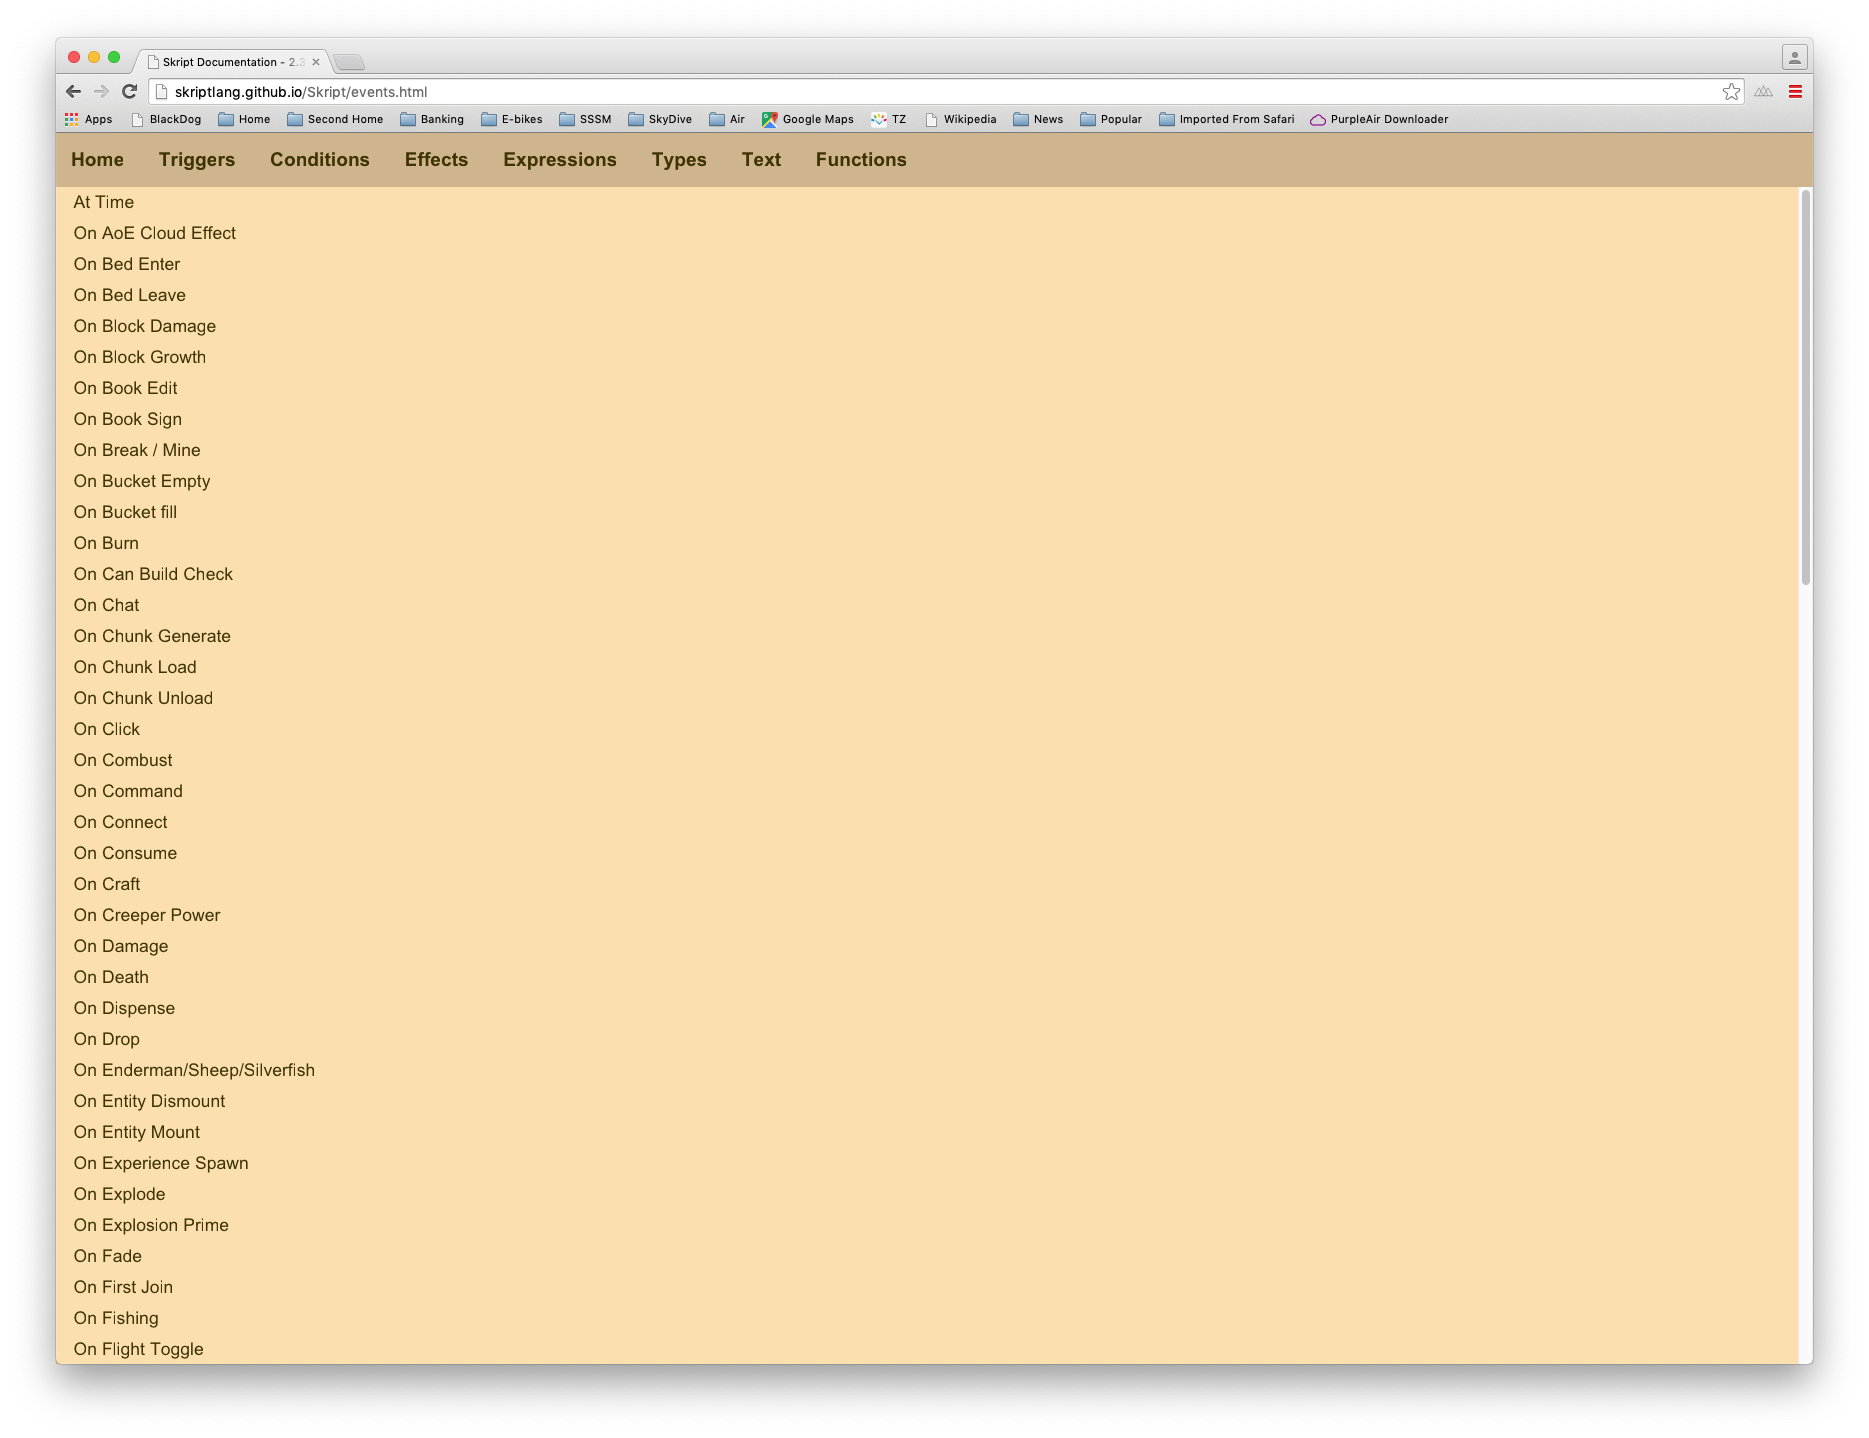Image resolution: width=1869 pixels, height=1438 pixels.
Task: Click the back navigation arrow
Action: tap(73, 91)
